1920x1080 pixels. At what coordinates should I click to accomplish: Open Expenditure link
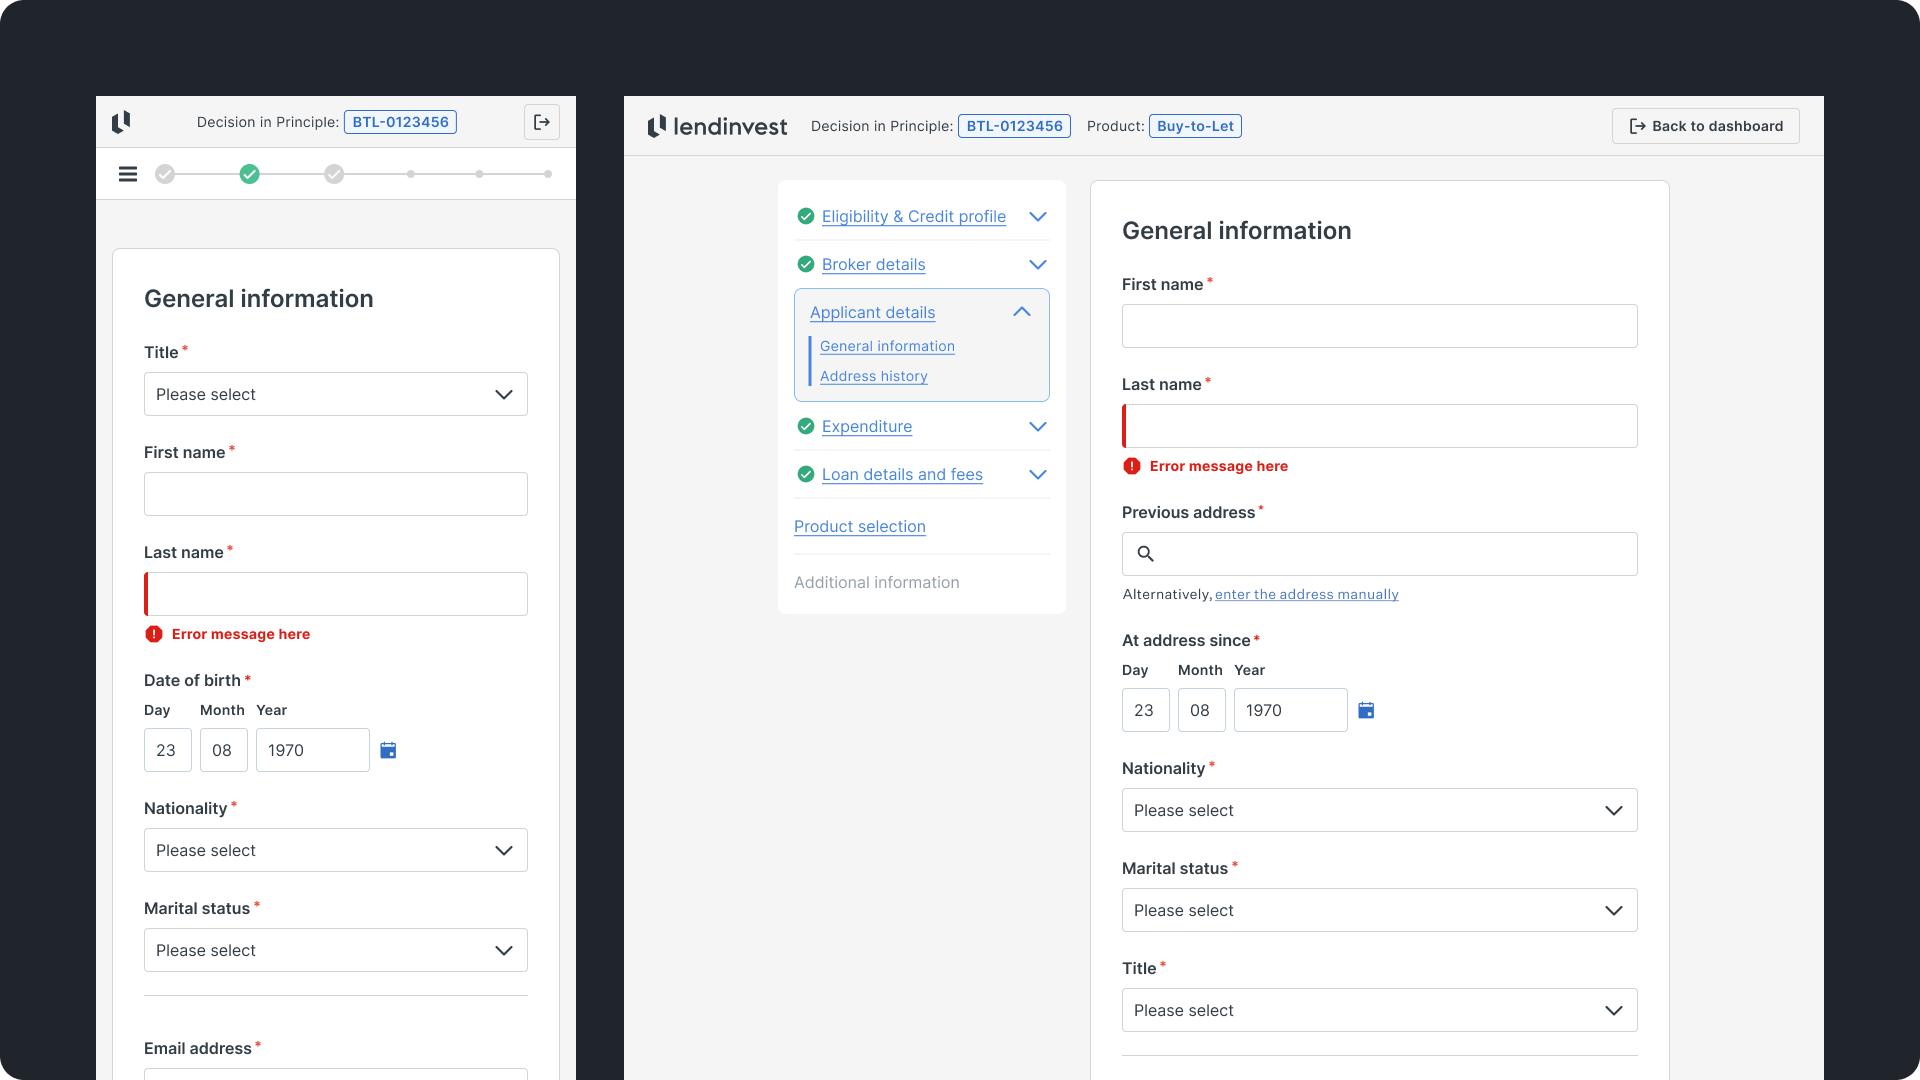(867, 426)
